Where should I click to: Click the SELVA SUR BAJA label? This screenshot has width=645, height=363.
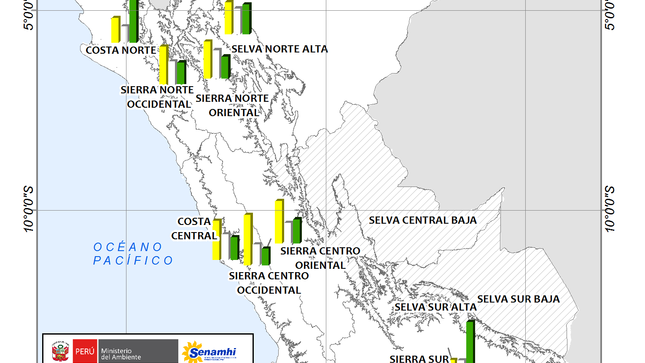click(519, 299)
